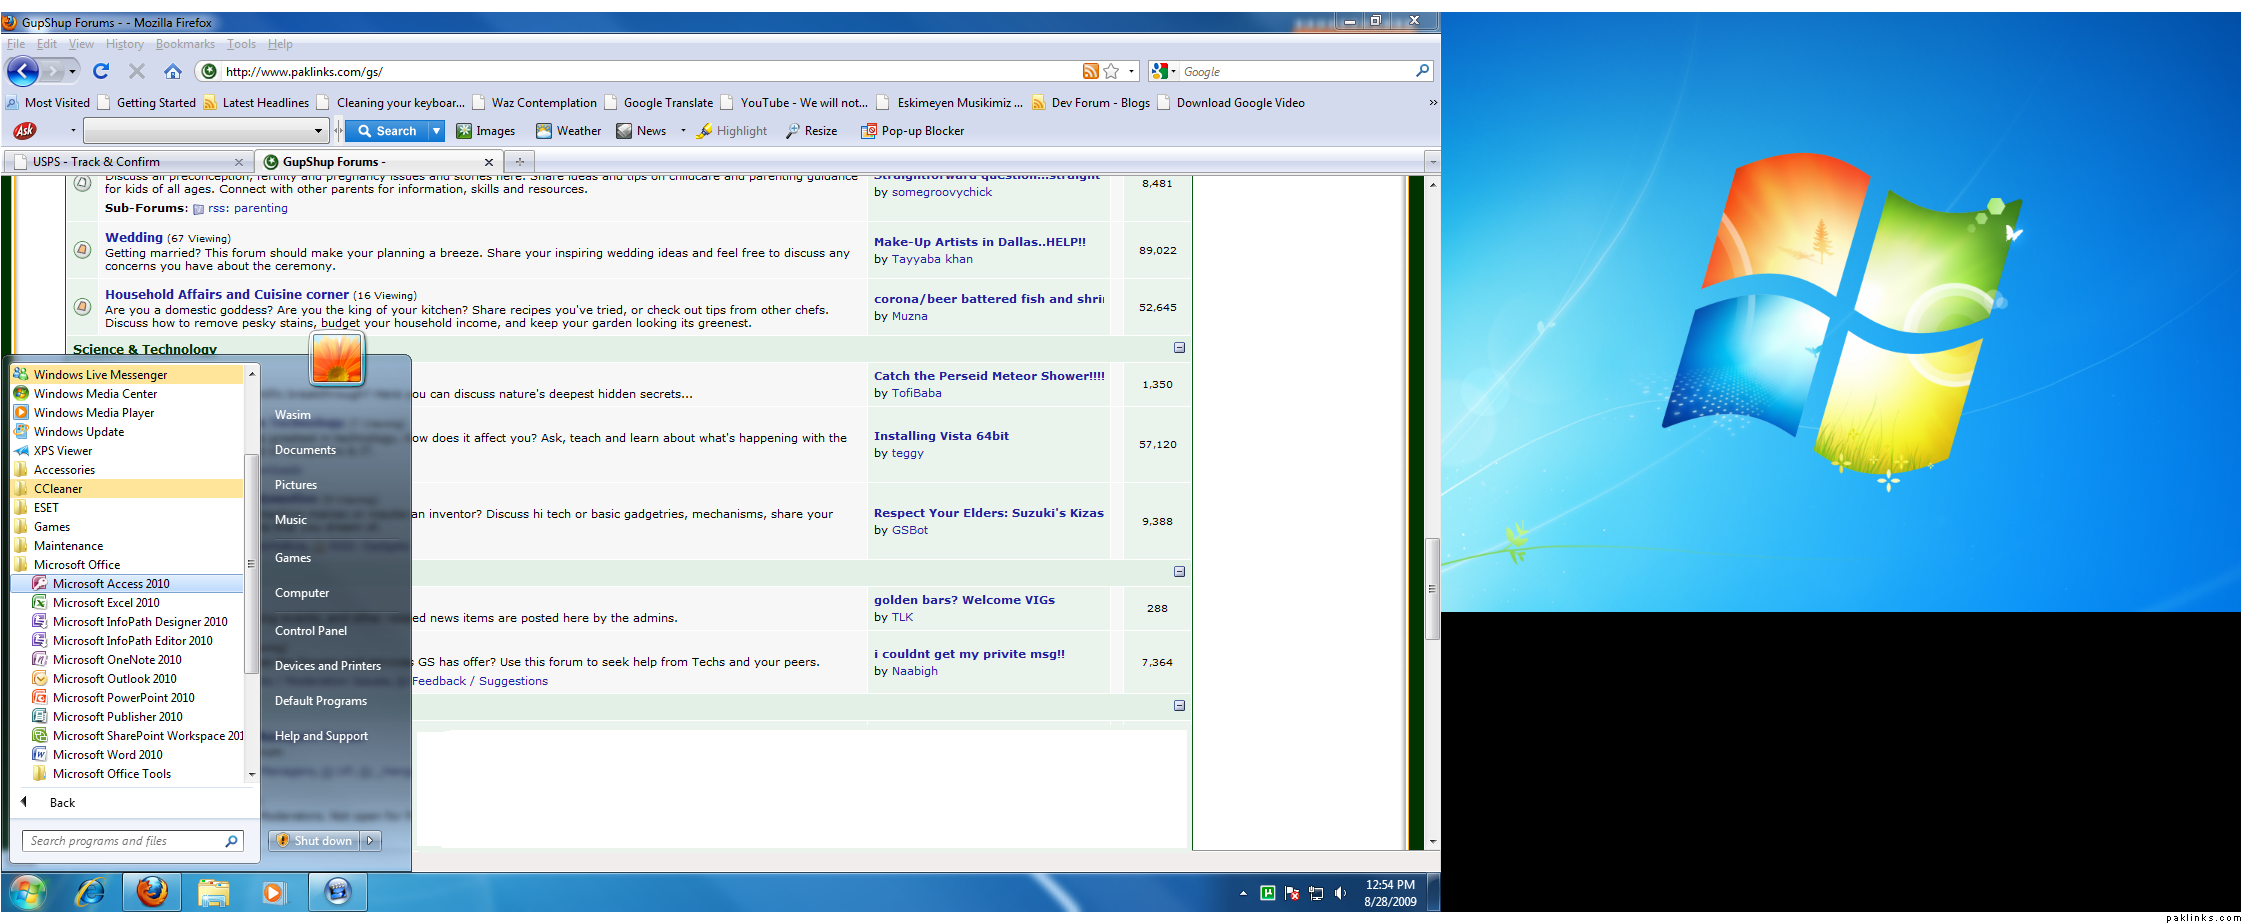Click the Firefox reload page icon
Viewport: 2242px width, 924px height.
[101, 71]
